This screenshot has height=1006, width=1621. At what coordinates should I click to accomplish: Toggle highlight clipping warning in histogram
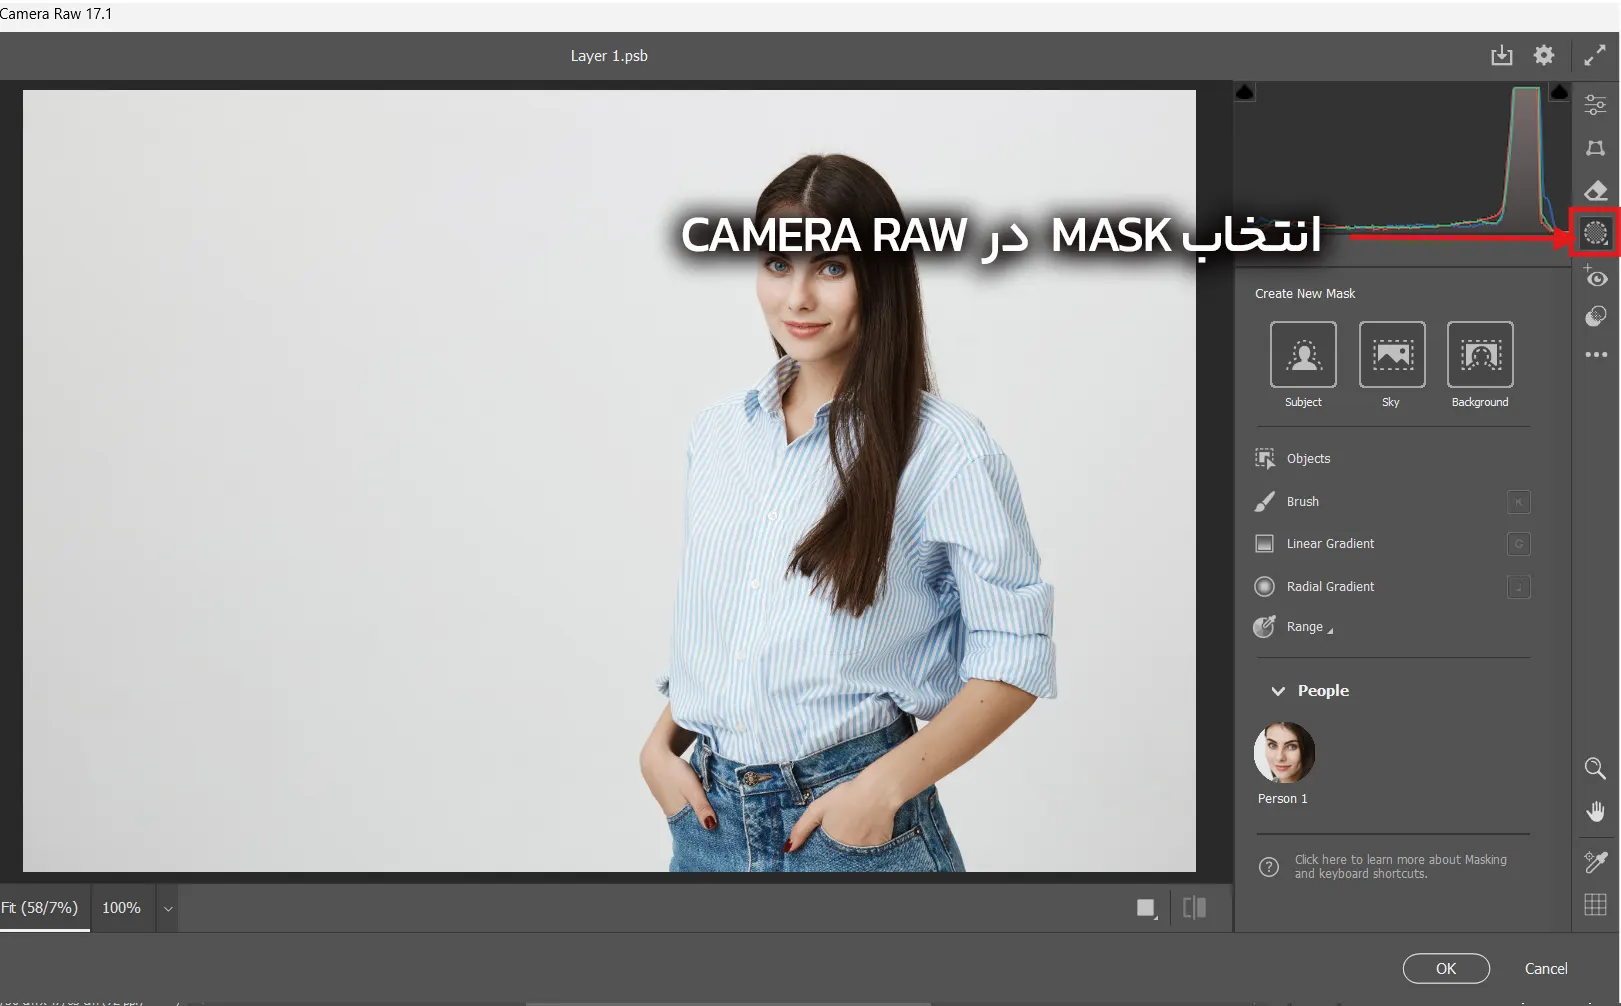[1559, 92]
